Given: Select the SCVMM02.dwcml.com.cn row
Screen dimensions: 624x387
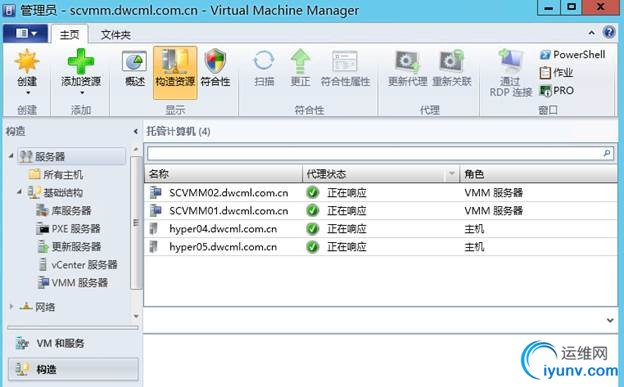Looking at the screenshot, I should [x=380, y=193].
